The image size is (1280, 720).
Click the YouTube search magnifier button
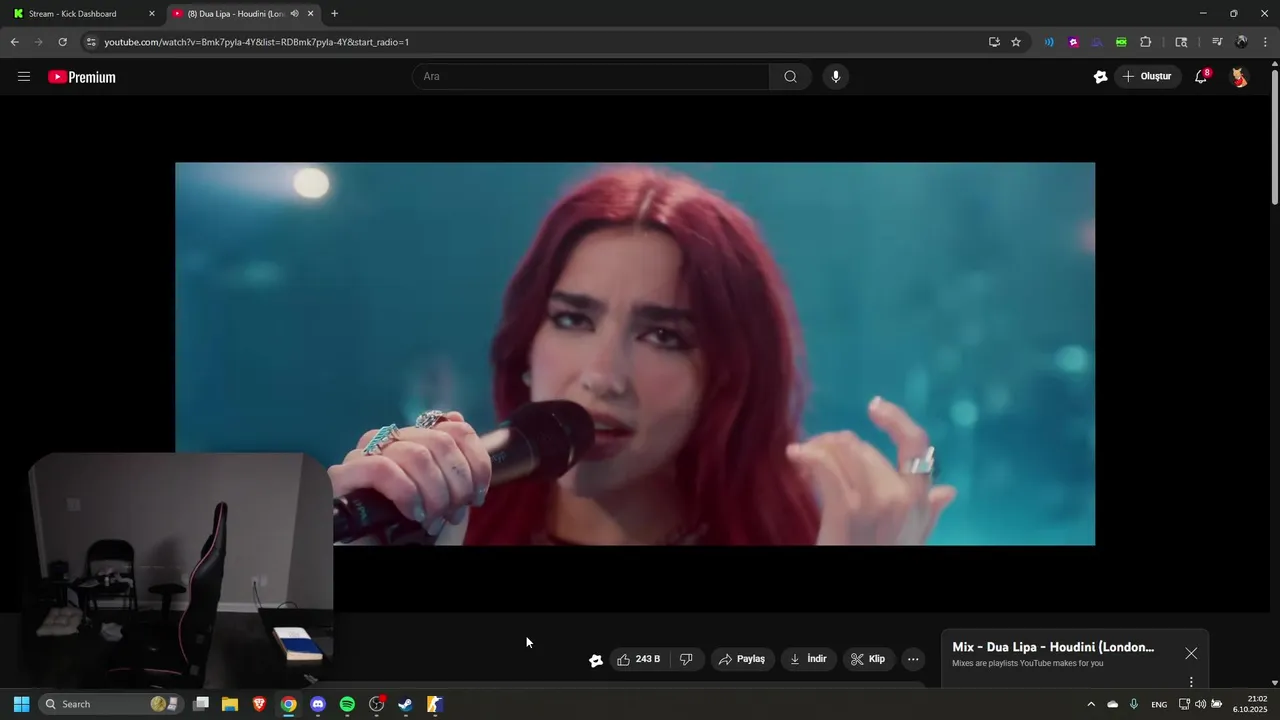[790, 76]
